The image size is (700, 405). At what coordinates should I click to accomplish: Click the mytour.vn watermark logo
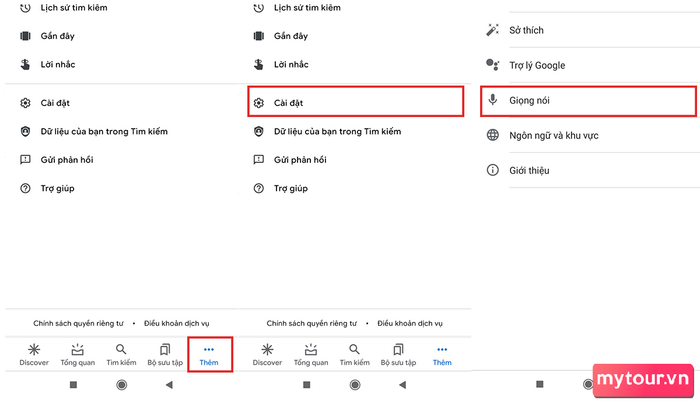click(x=643, y=380)
